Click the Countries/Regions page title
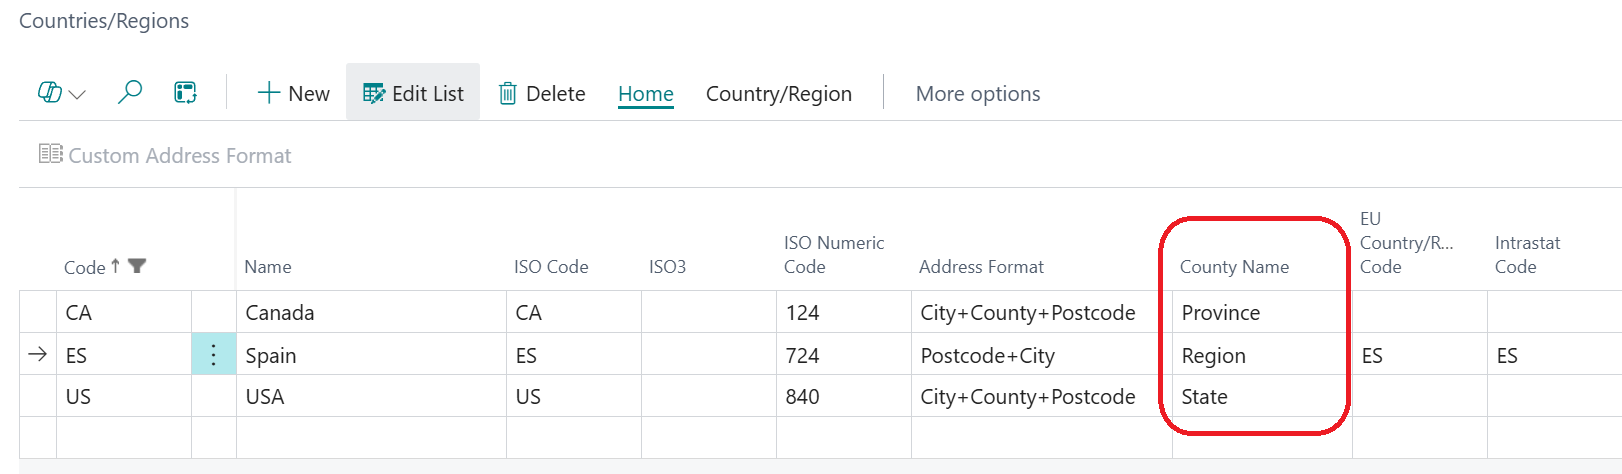The image size is (1622, 474). click(104, 21)
